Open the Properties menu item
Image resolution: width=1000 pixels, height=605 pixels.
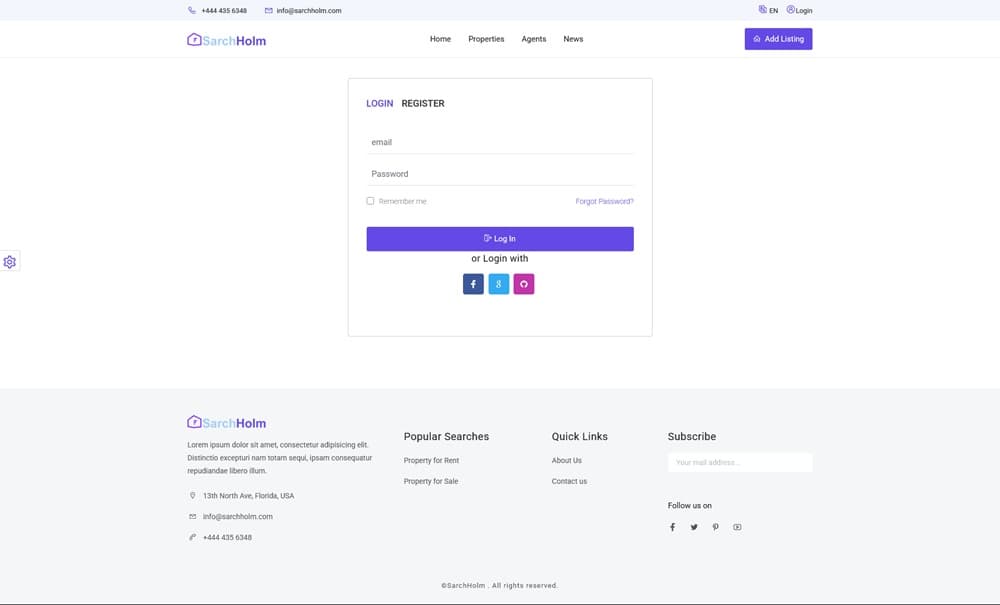[x=486, y=39]
